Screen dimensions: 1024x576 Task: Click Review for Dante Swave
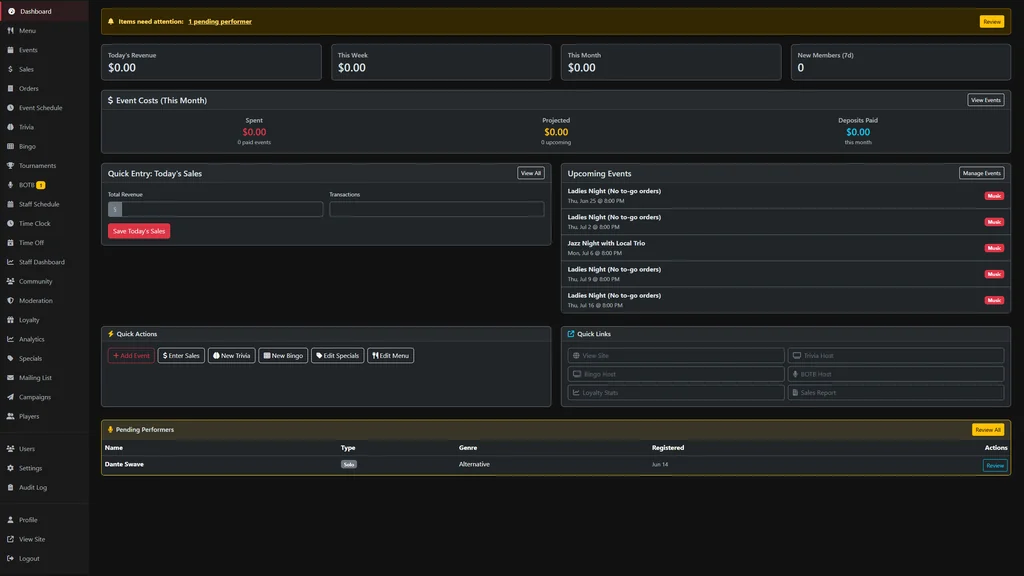[995, 466]
